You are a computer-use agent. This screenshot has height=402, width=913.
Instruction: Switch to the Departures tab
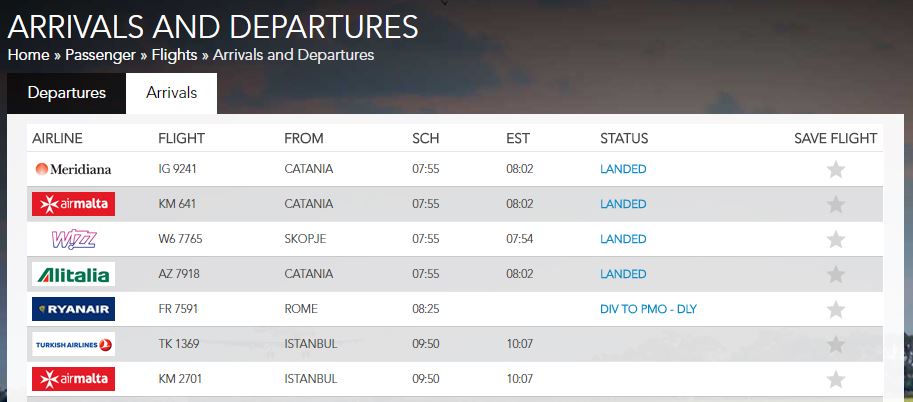[x=66, y=93]
